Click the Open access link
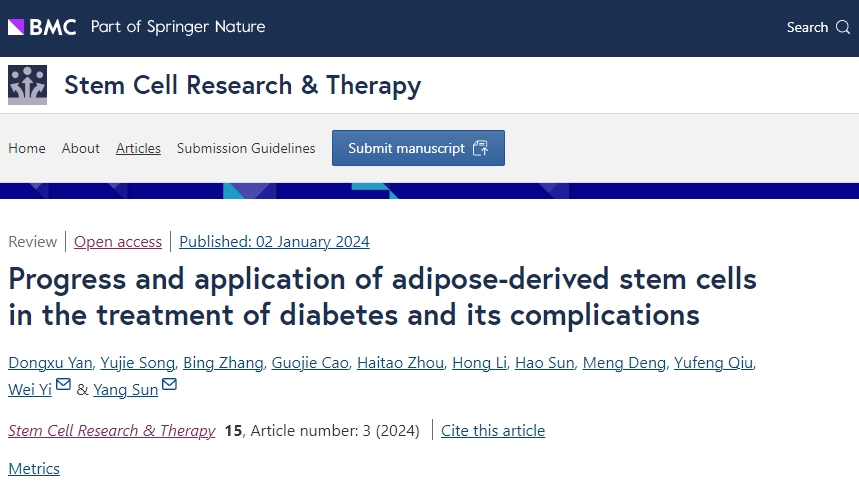 coord(118,241)
